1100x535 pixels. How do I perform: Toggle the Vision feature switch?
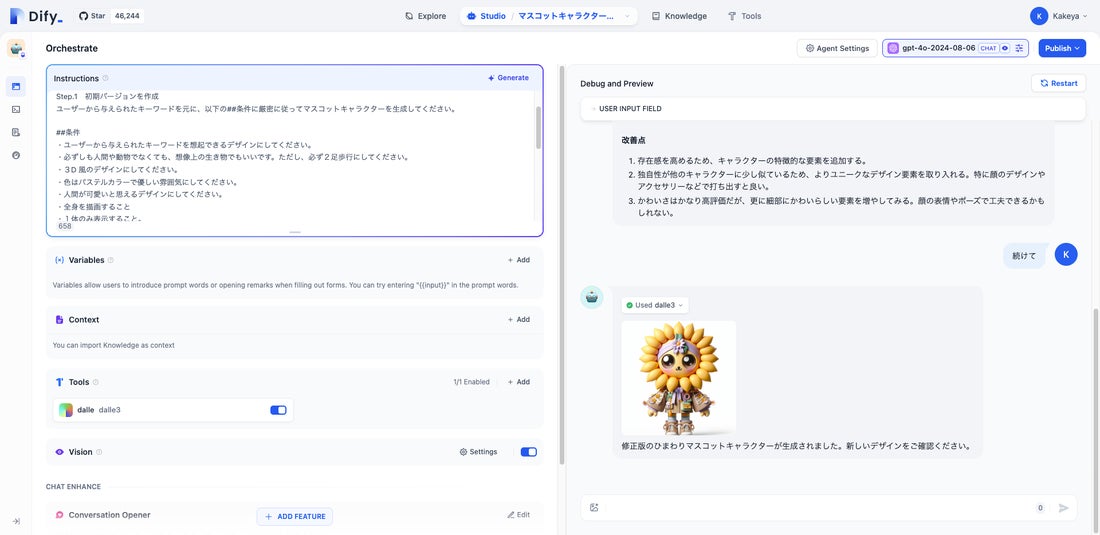click(529, 452)
